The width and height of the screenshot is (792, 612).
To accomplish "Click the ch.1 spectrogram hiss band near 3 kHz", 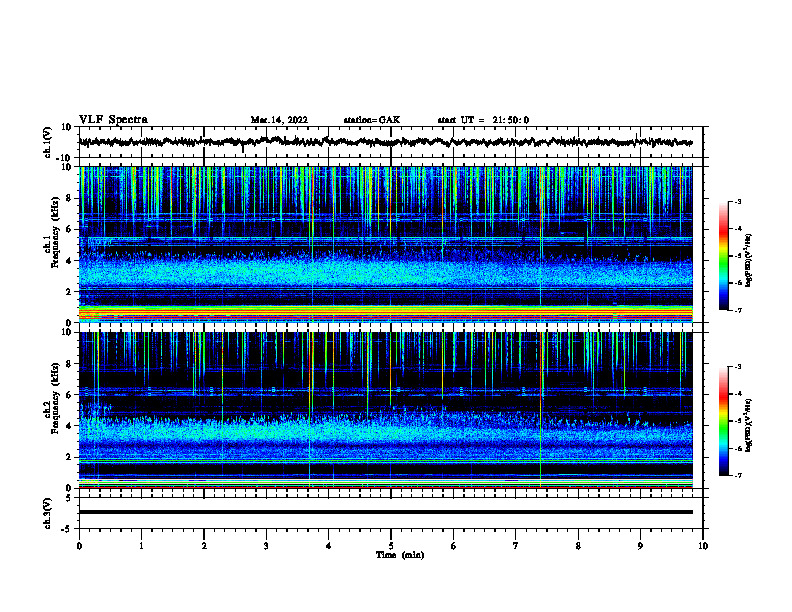I will pyautogui.click(x=385, y=275).
